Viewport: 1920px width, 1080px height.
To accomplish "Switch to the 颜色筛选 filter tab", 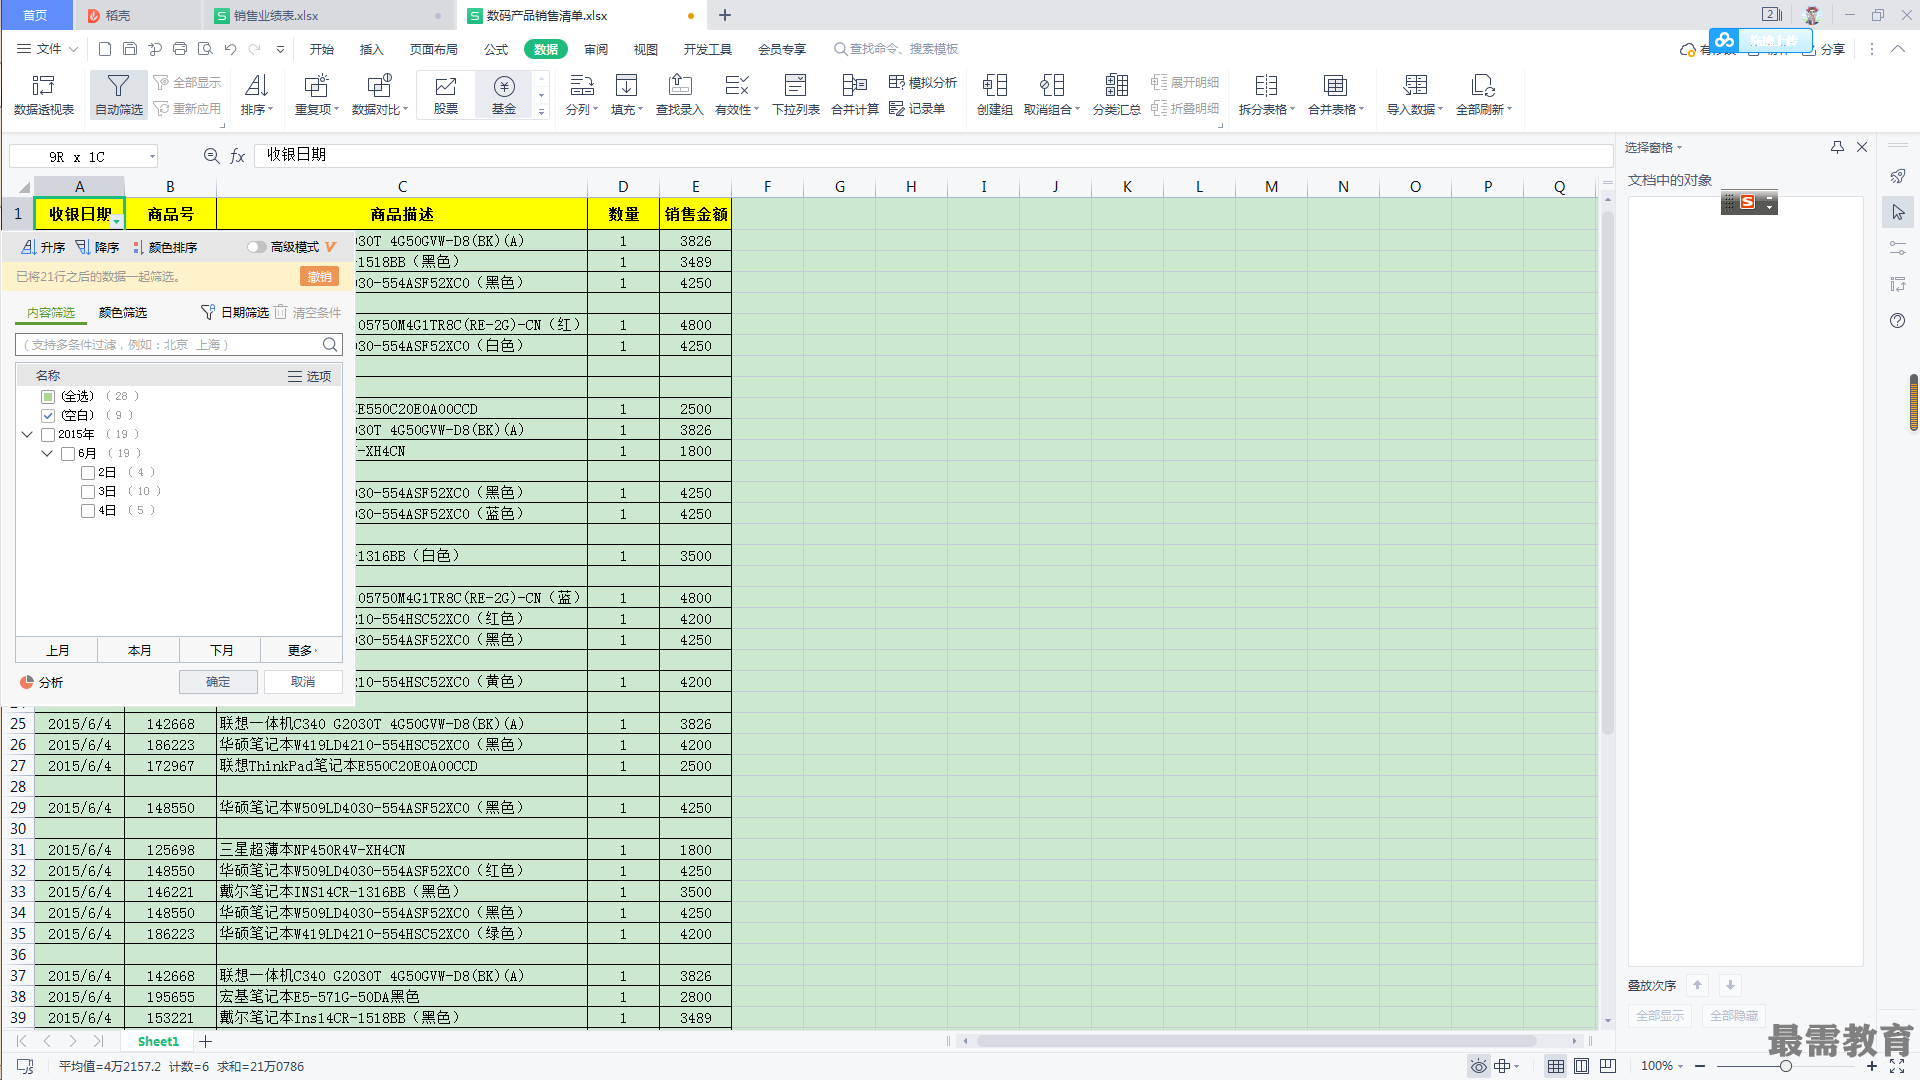I will coord(123,313).
